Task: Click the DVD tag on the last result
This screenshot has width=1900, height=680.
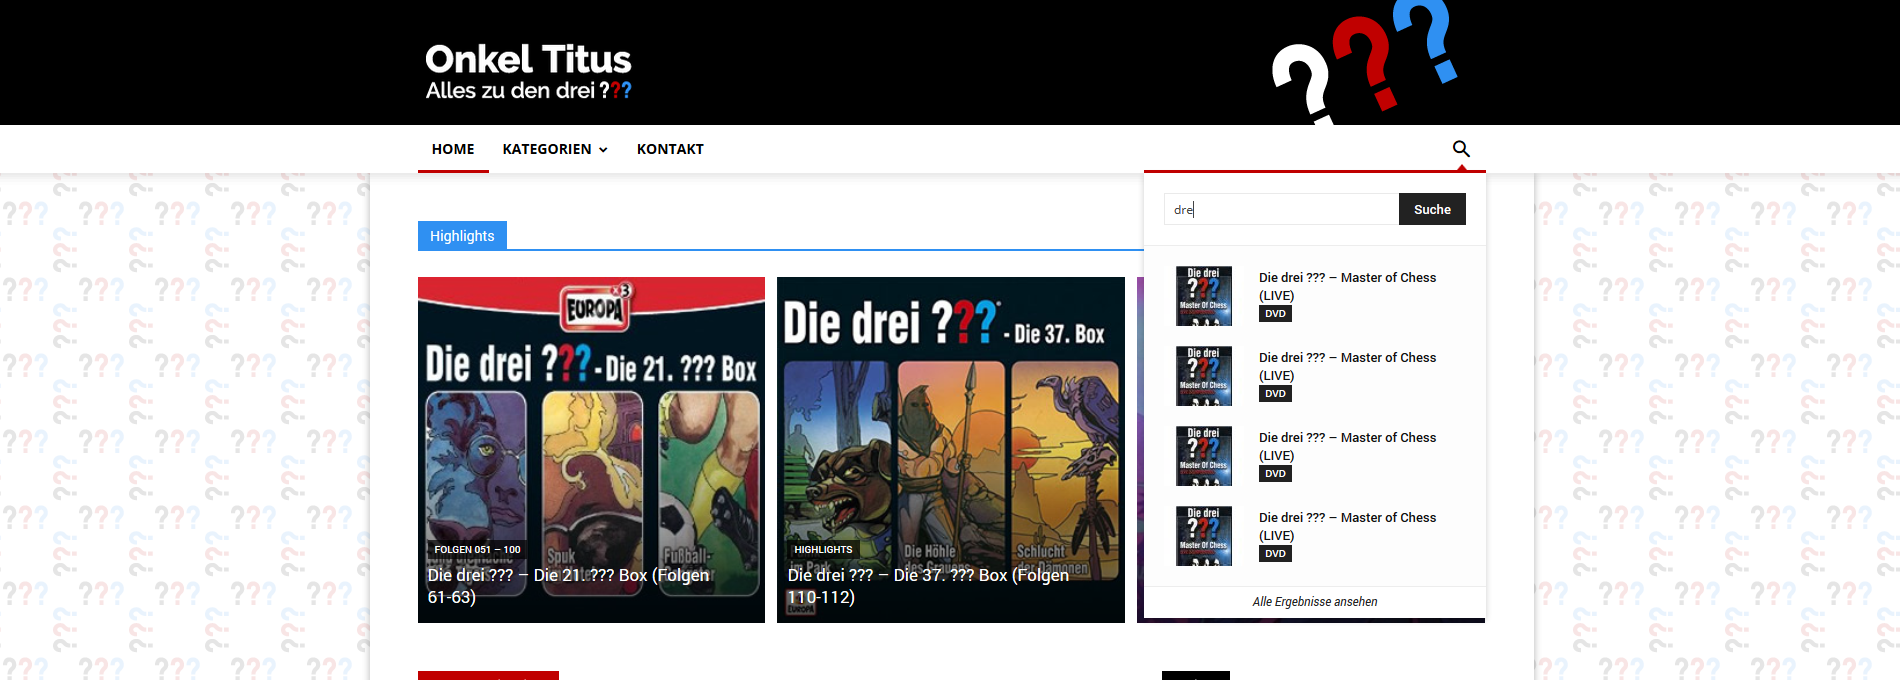Action: 1275,554
